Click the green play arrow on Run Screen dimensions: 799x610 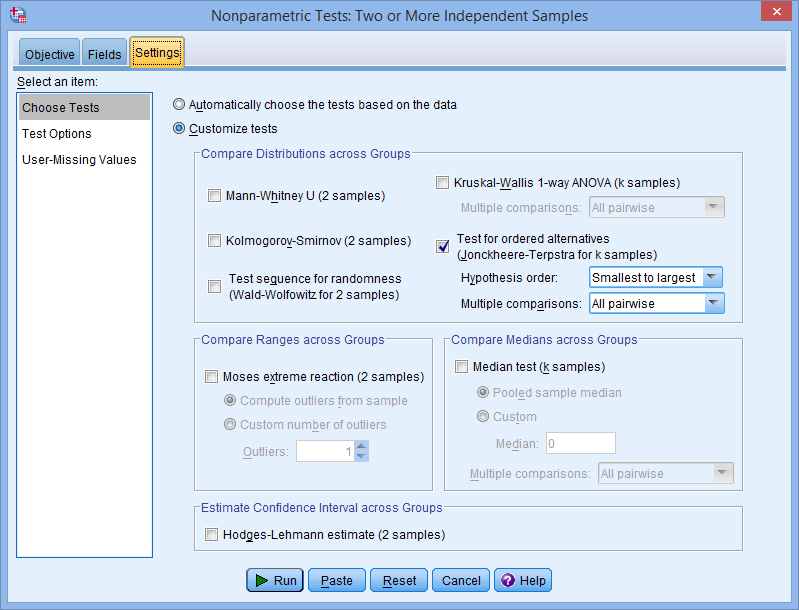point(261,580)
